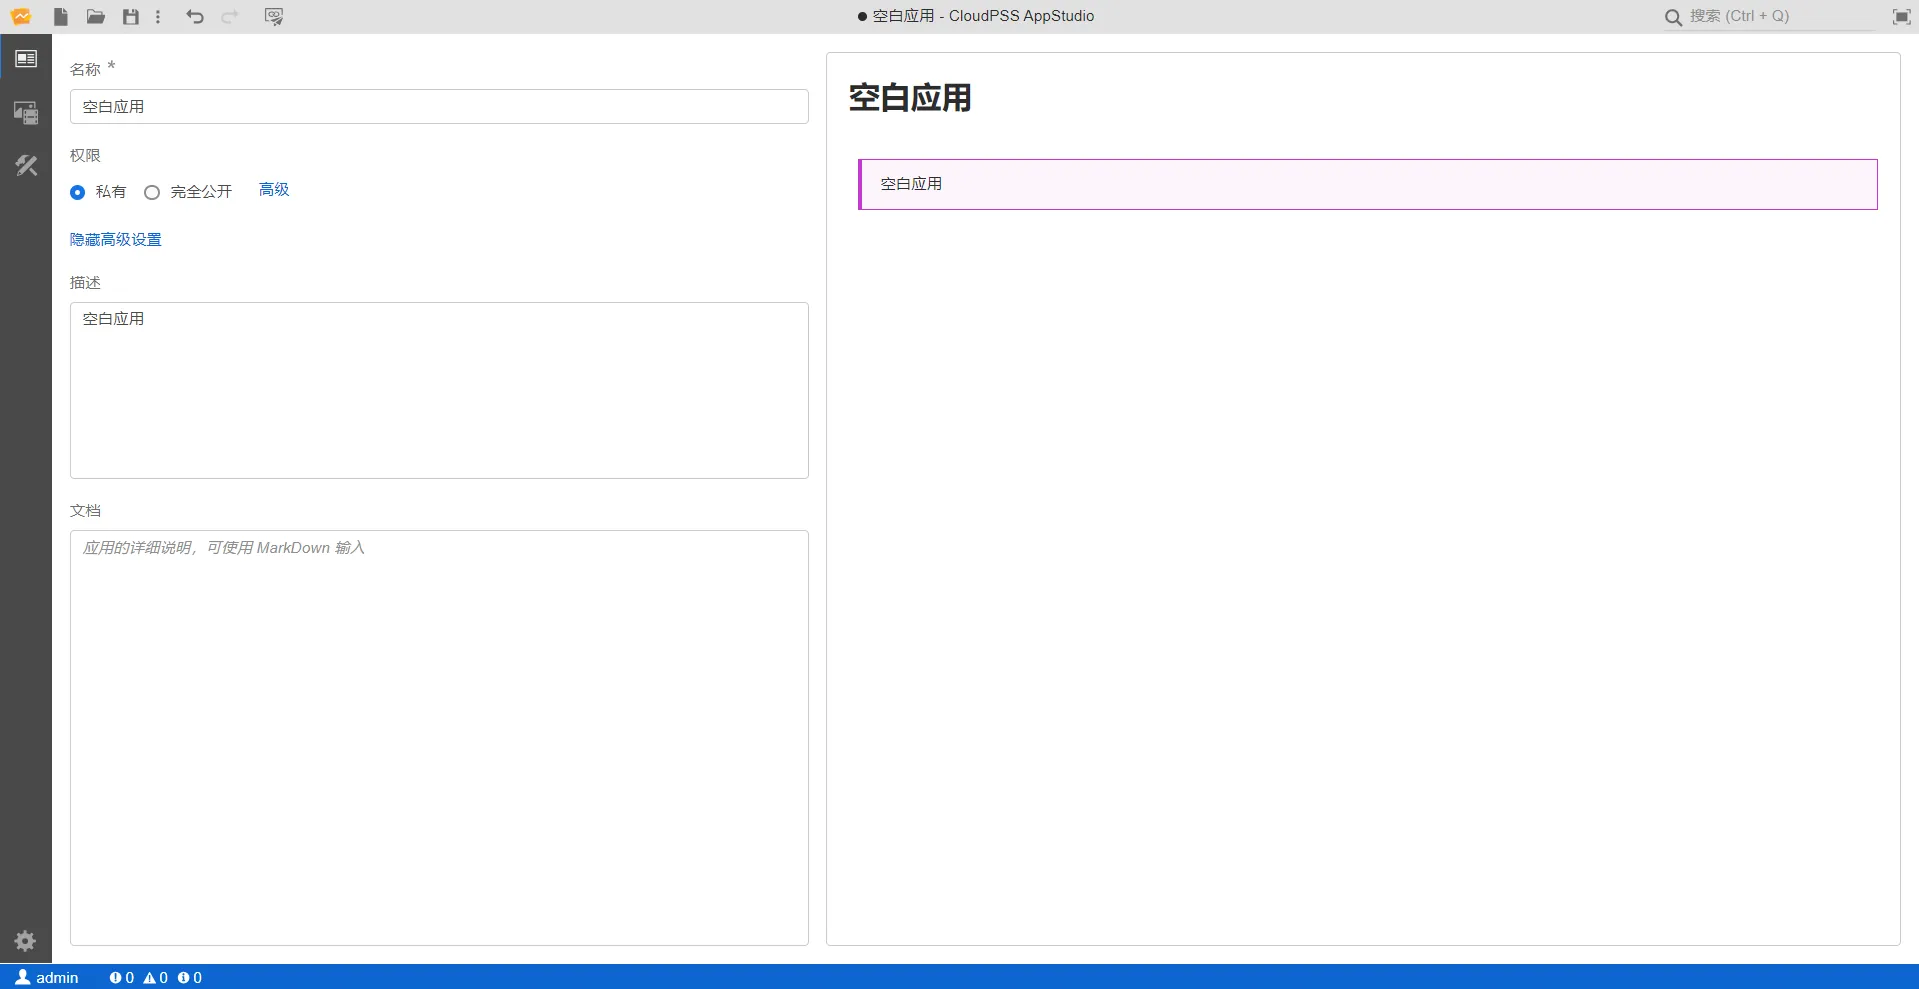Edit the 名称 input field
The width and height of the screenshot is (1919, 989).
439,107
